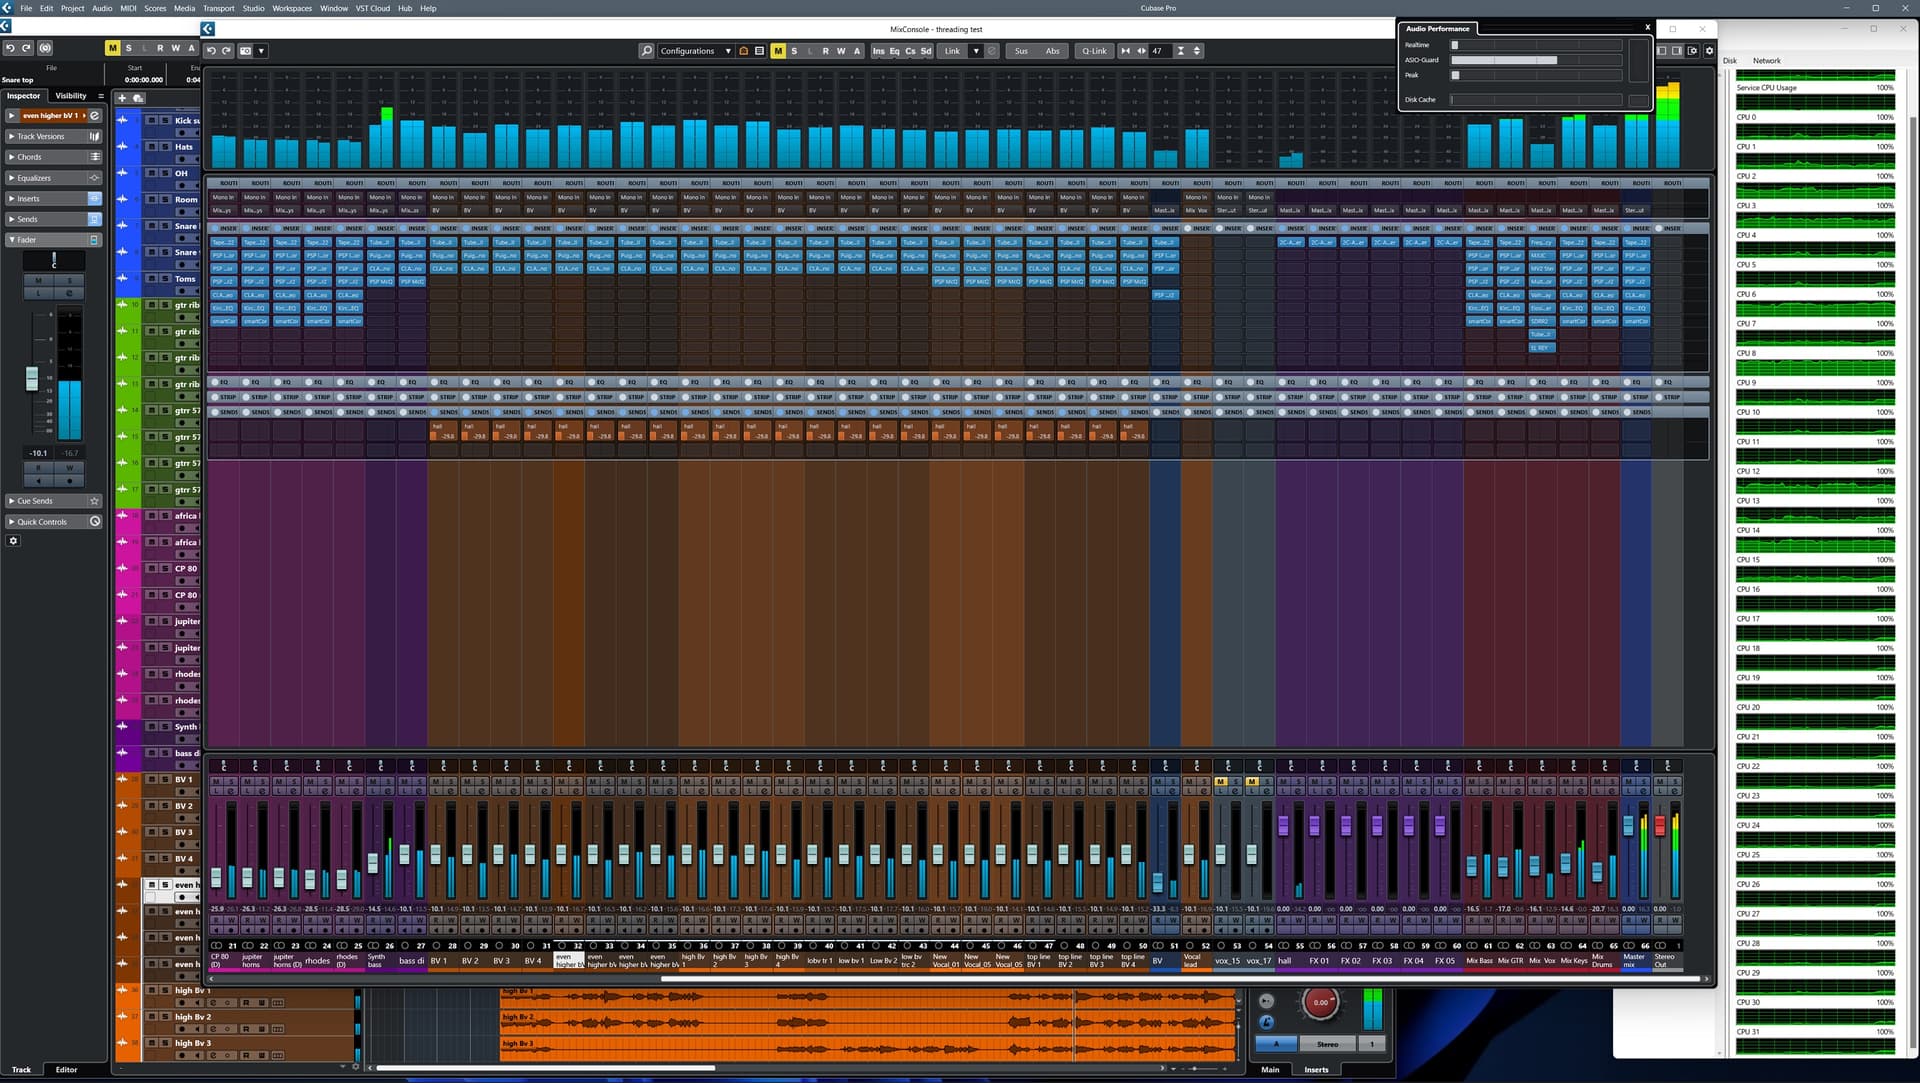The height and width of the screenshot is (1083, 1920).
Task: Click MixConsole undo arrow icon
Action: point(211,50)
